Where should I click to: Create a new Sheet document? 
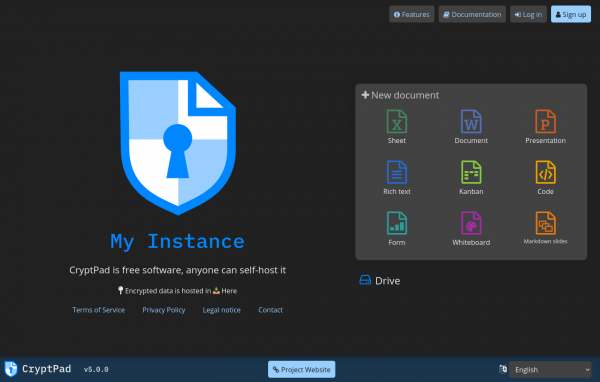[x=396, y=127]
